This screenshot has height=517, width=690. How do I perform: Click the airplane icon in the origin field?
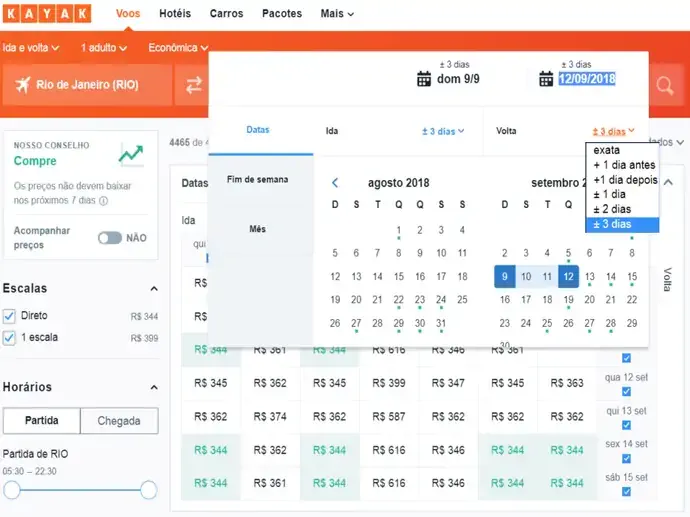tap(23, 84)
